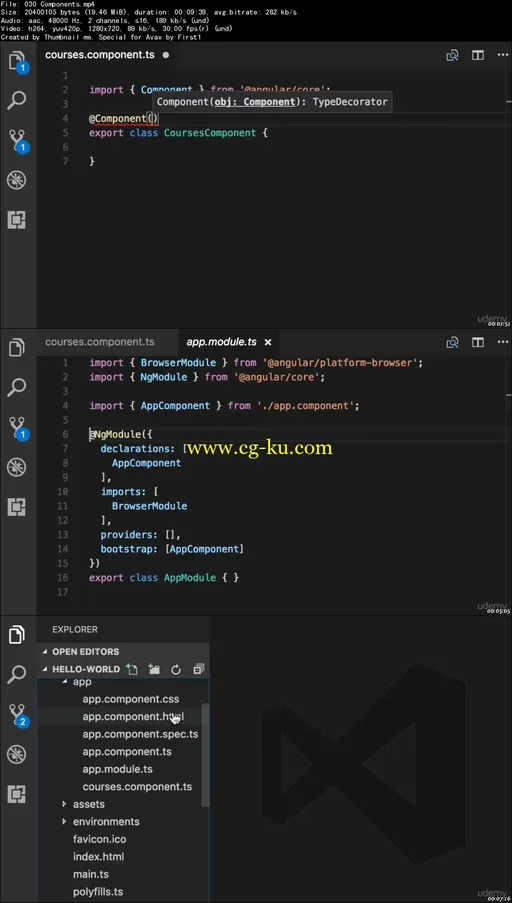
Task: Click the '@Component()' decorator line
Action: point(123,119)
